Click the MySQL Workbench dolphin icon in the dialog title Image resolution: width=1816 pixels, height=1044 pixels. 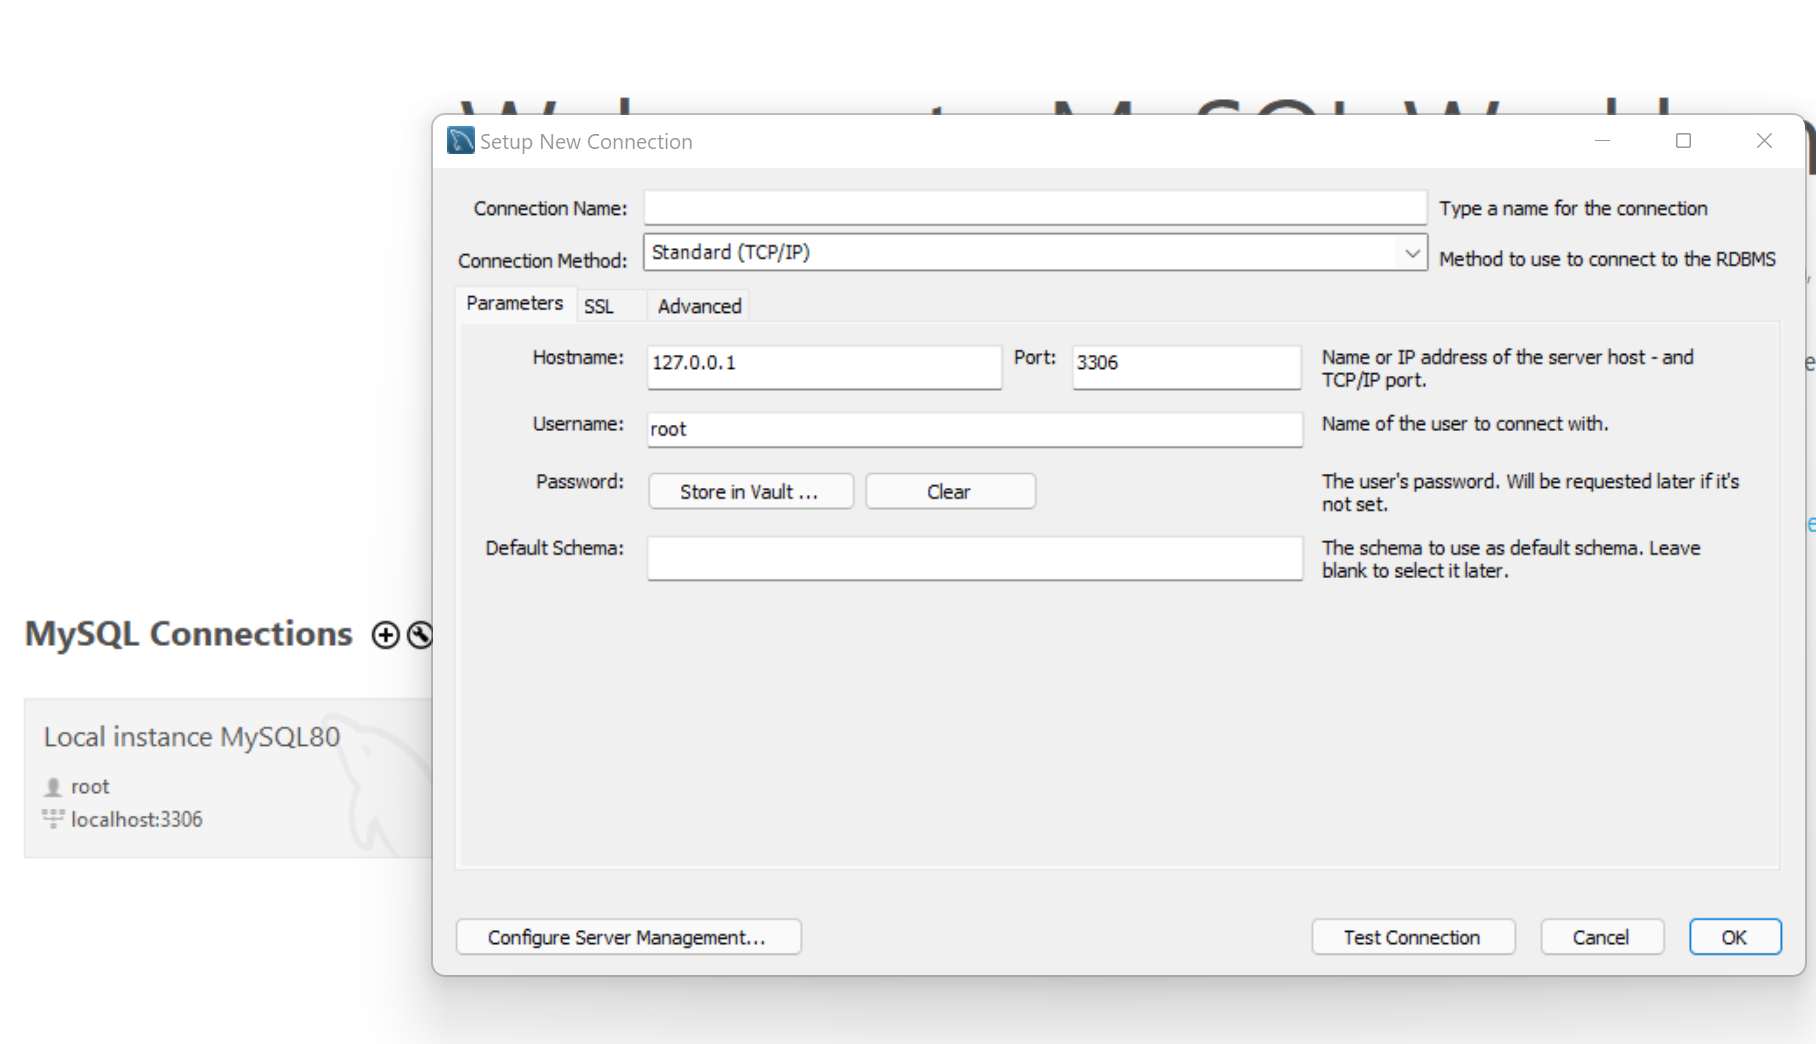[x=461, y=141]
